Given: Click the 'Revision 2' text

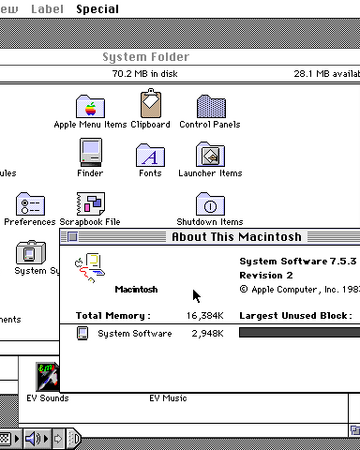Looking at the screenshot, I should pyautogui.click(x=266, y=275).
